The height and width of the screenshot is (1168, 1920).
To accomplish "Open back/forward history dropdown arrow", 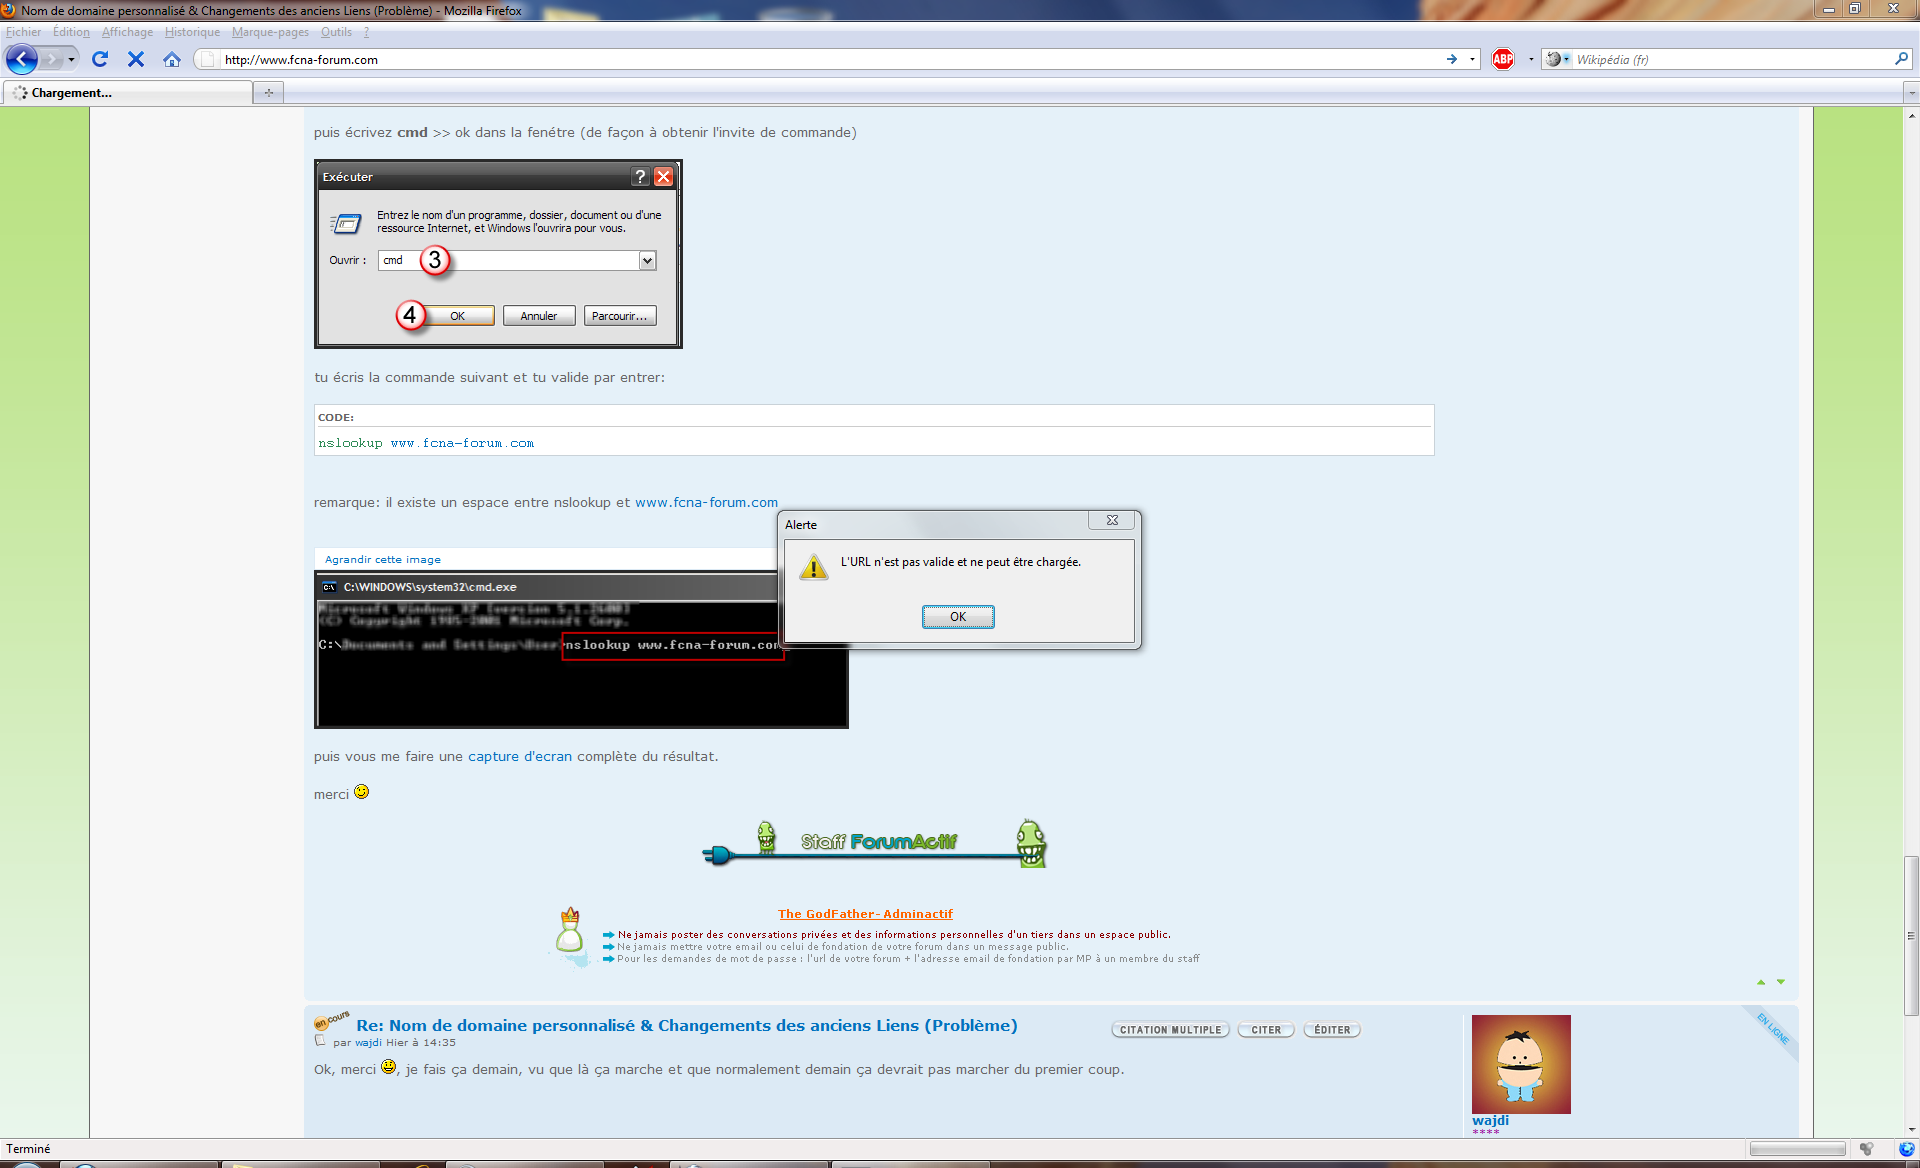I will 71,59.
